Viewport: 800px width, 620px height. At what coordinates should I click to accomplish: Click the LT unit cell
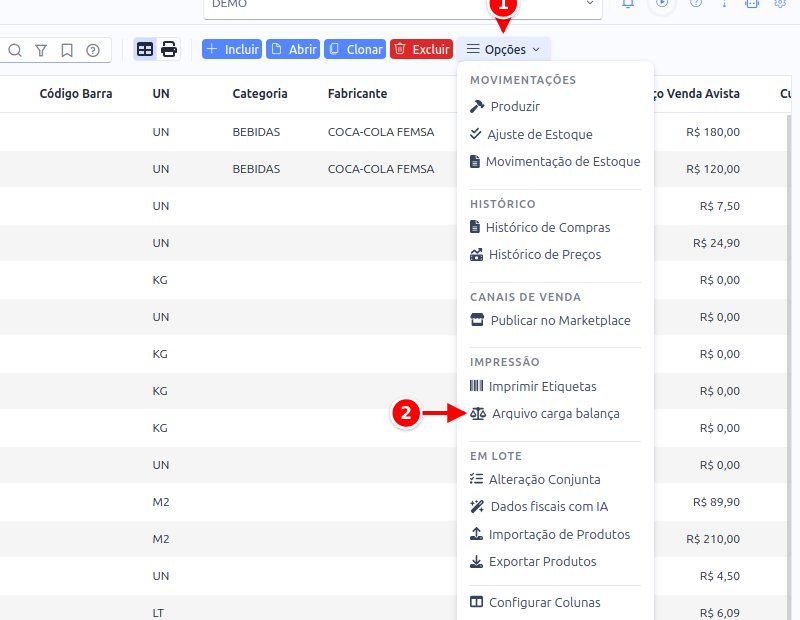[x=158, y=613]
